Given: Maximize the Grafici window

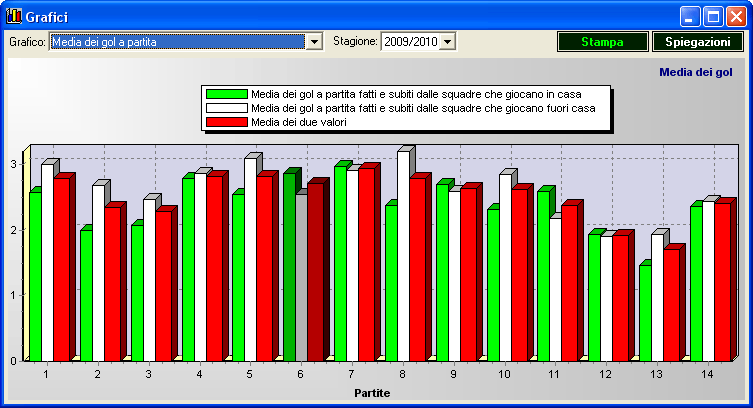Looking at the screenshot, I should click(714, 16).
